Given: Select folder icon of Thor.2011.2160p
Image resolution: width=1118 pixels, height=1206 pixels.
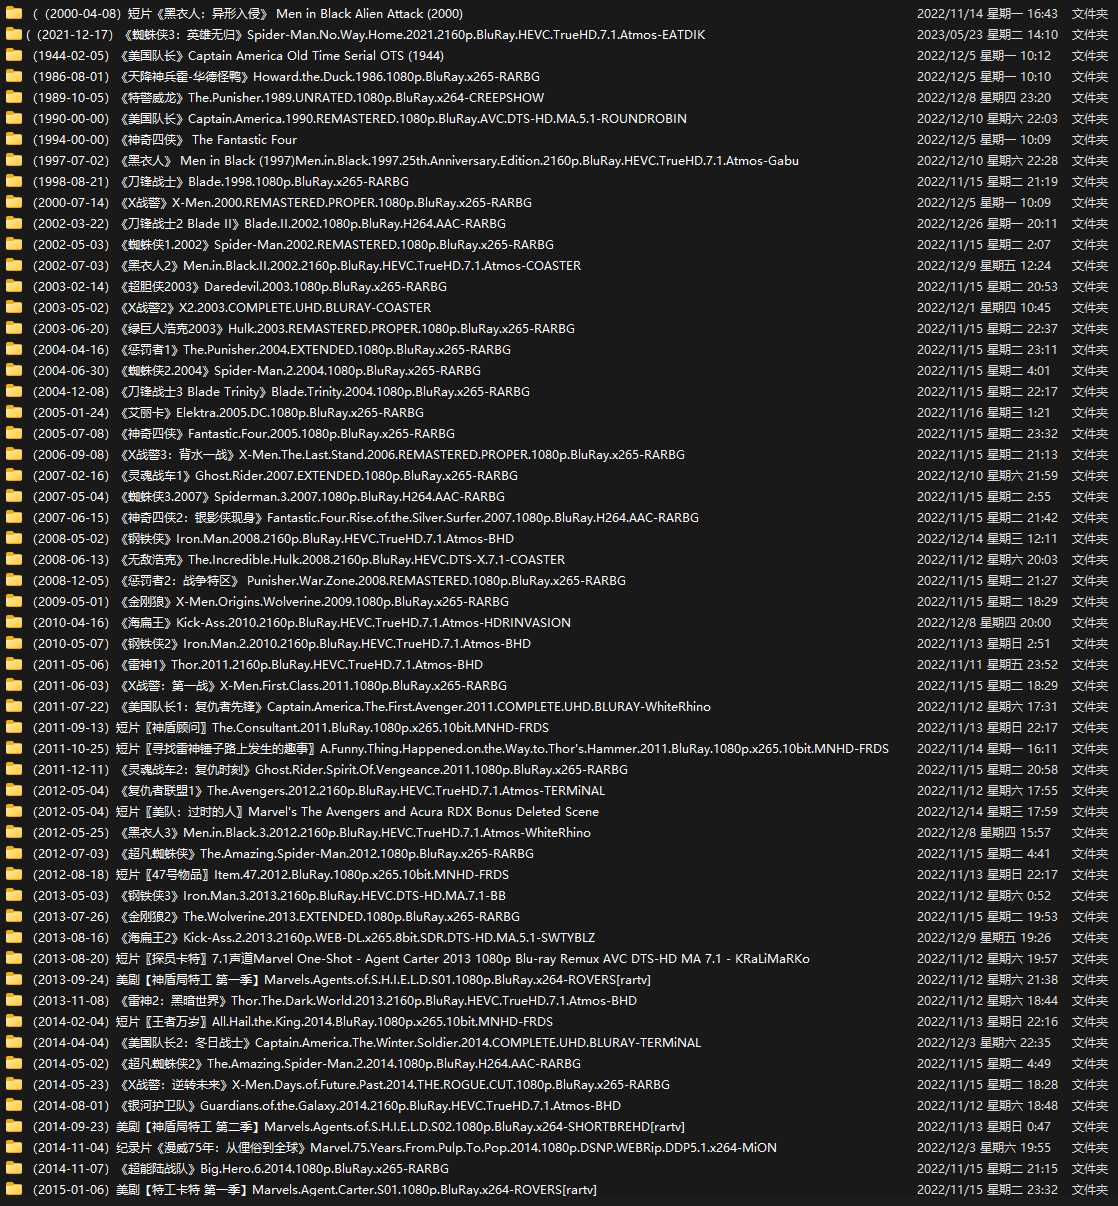Looking at the screenshot, I should click(13, 665).
